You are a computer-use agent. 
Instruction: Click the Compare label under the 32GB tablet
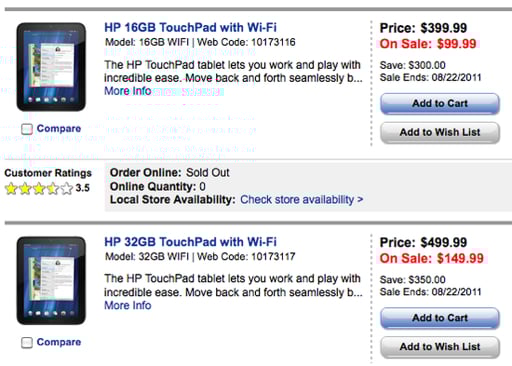tap(59, 342)
